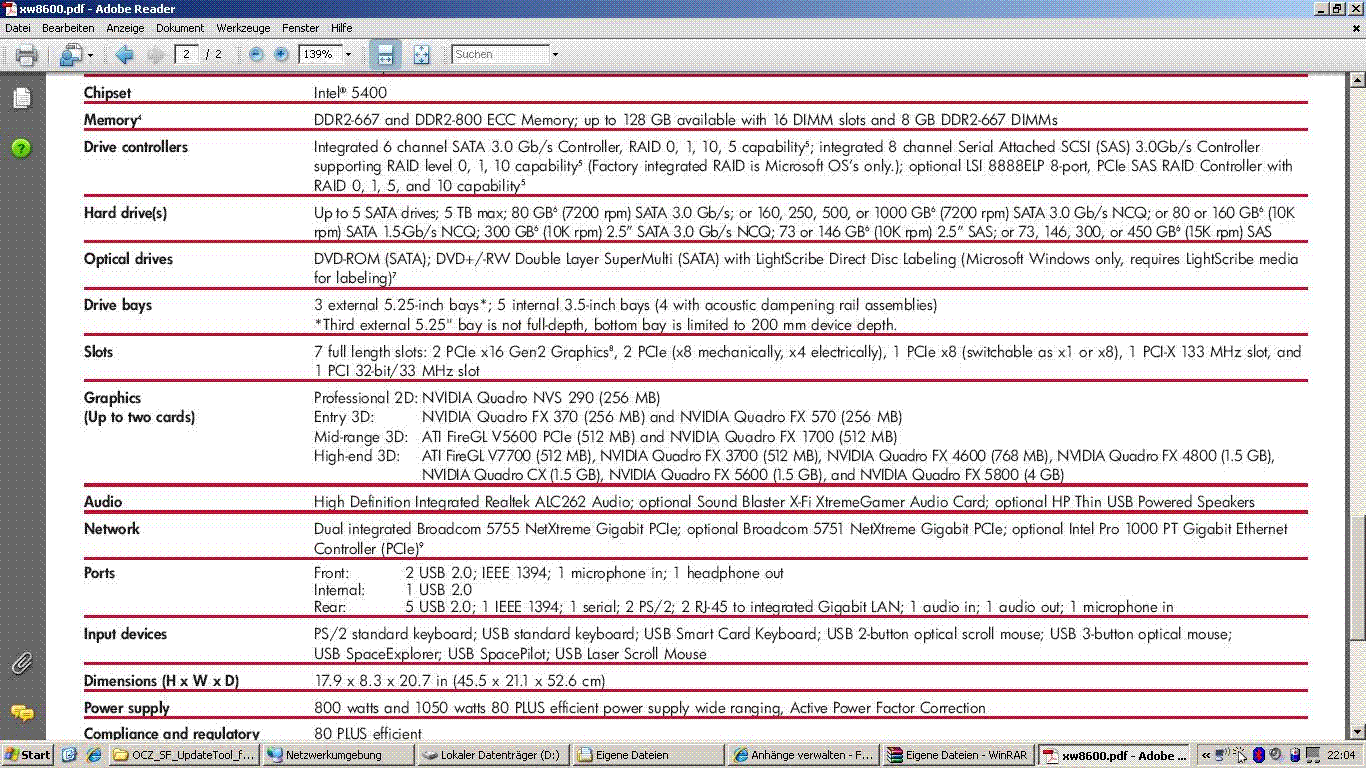Image resolution: width=1366 pixels, height=768 pixels.
Task: Open the Dokument menu
Action: pyautogui.click(x=180, y=28)
